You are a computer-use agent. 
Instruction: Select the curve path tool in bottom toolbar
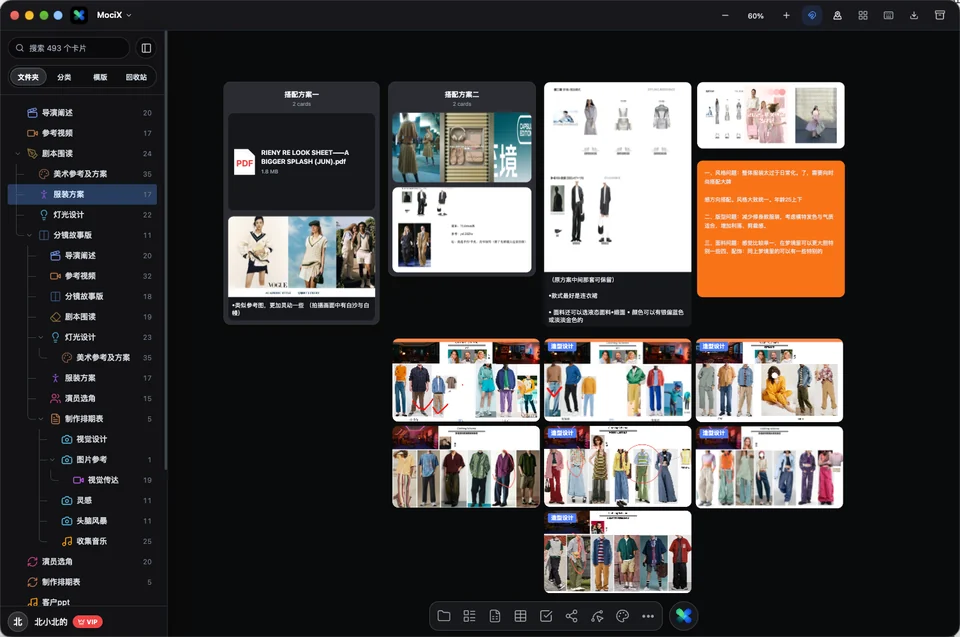coord(597,616)
